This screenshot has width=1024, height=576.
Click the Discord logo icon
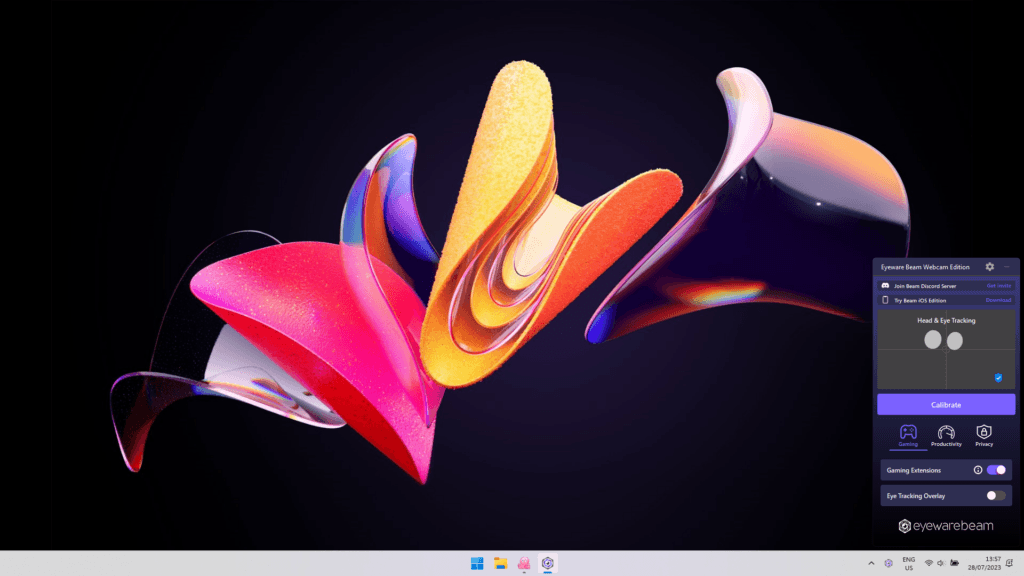885,285
